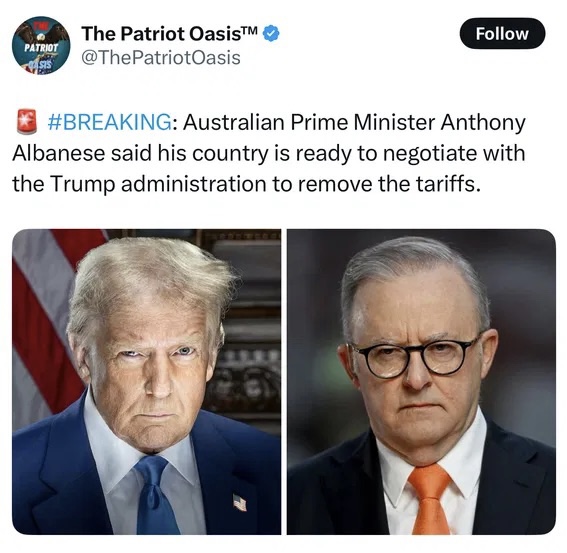Open the @ThePatriotOasis handle link

point(161,58)
